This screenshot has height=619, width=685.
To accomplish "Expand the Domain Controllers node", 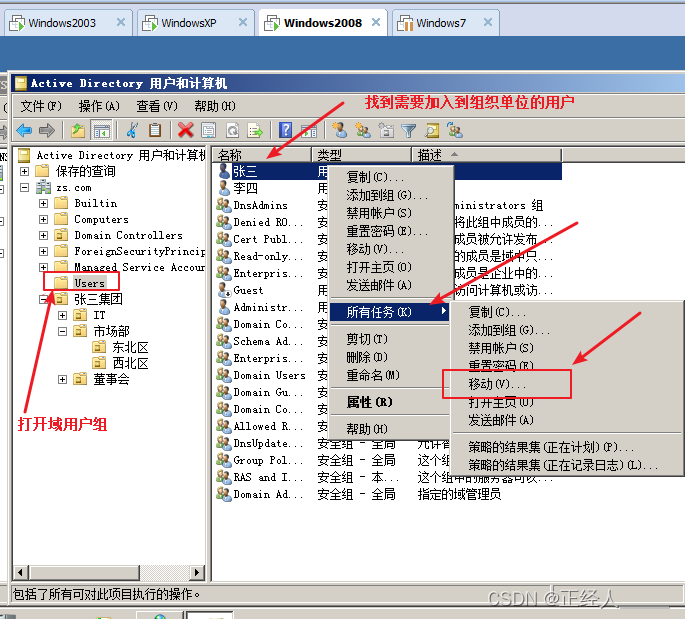I will [x=43, y=235].
